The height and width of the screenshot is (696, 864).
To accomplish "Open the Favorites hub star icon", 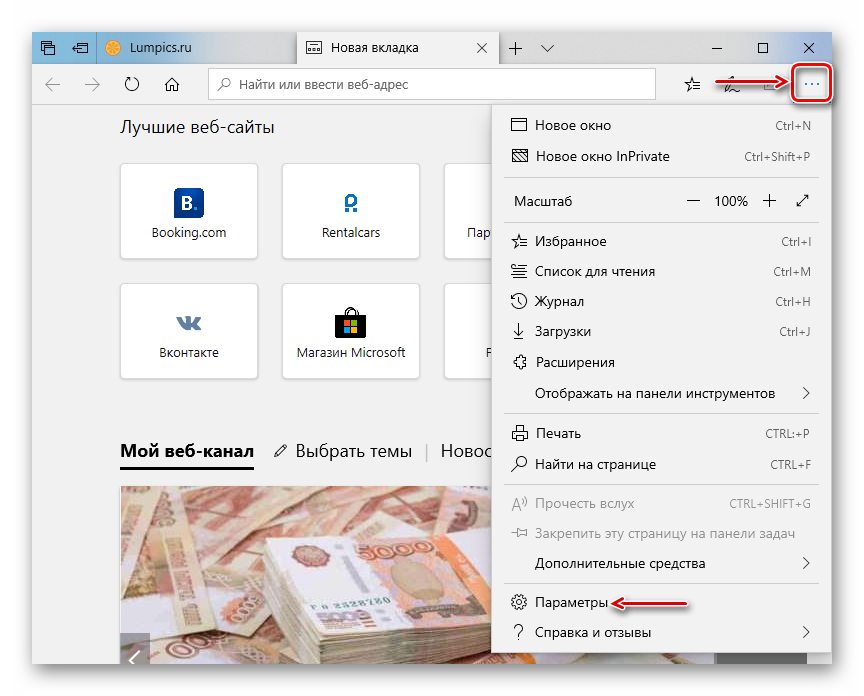I will point(692,85).
